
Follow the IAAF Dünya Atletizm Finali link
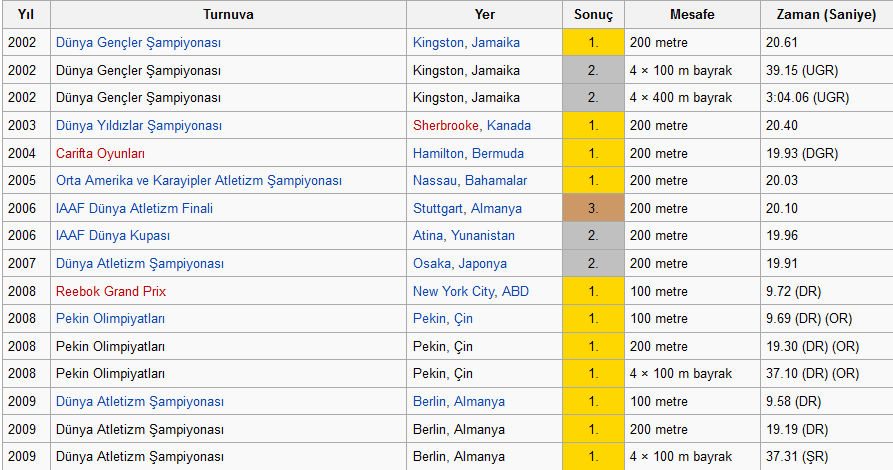[134, 208]
